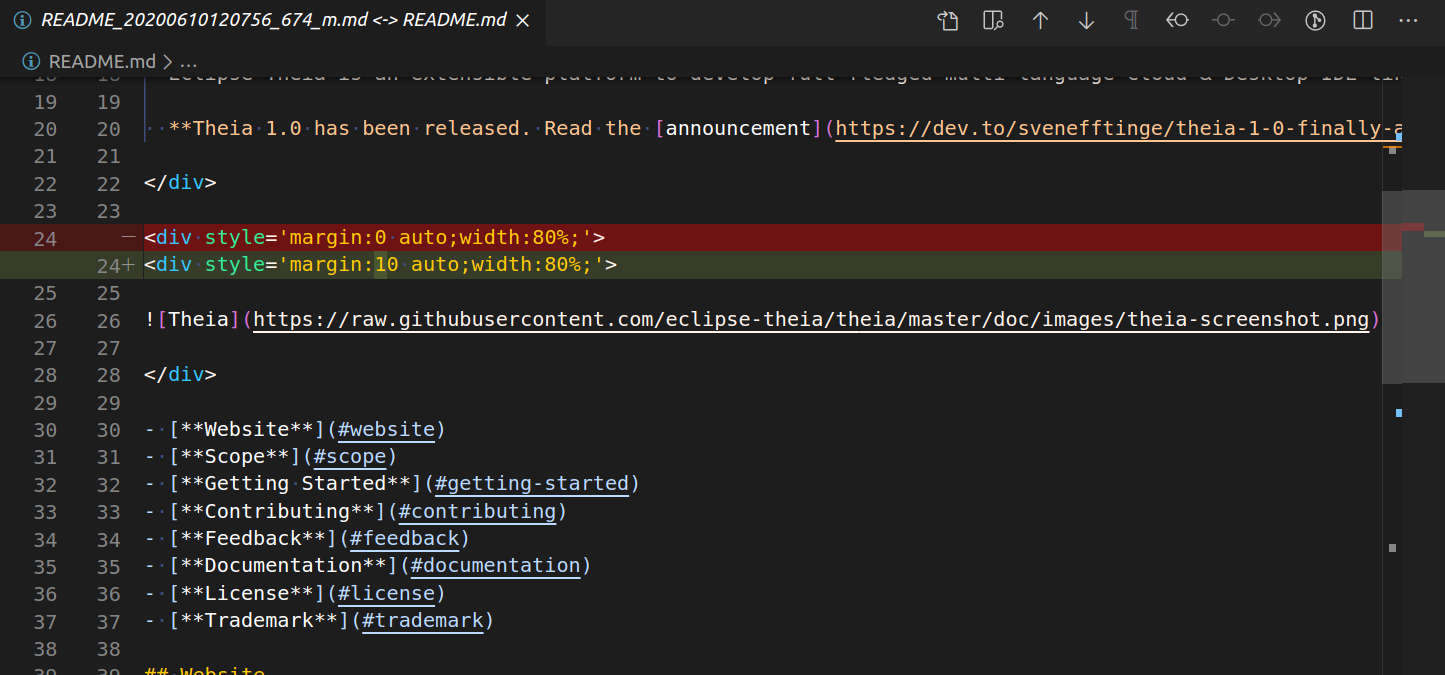The image size is (1445, 675).
Task: Follow the #license anchor link
Action: click(386, 593)
